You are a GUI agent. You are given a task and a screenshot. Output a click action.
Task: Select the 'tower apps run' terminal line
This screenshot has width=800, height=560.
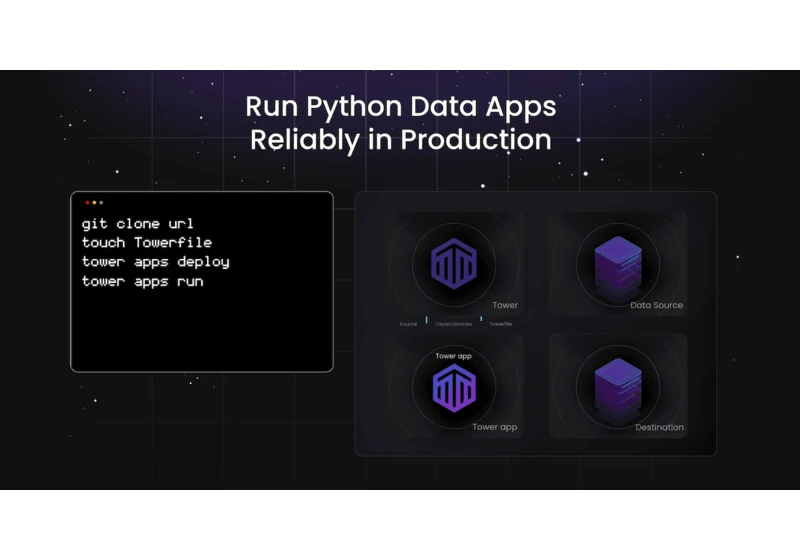pos(143,282)
